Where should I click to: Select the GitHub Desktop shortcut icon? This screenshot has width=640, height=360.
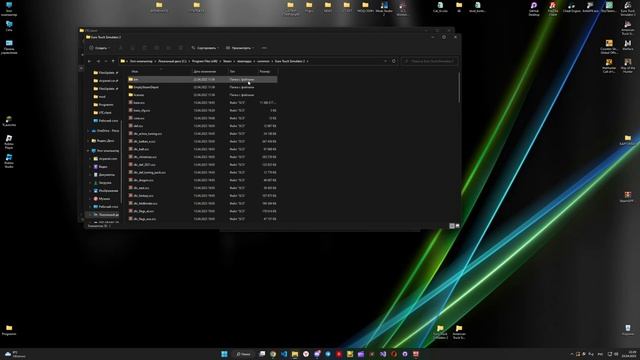[x=534, y=8]
